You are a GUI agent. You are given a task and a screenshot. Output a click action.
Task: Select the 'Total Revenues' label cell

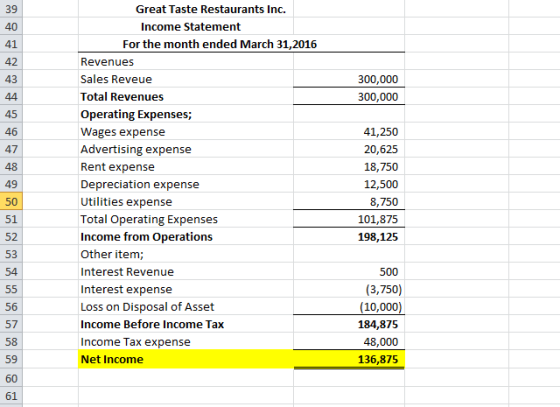186,96
